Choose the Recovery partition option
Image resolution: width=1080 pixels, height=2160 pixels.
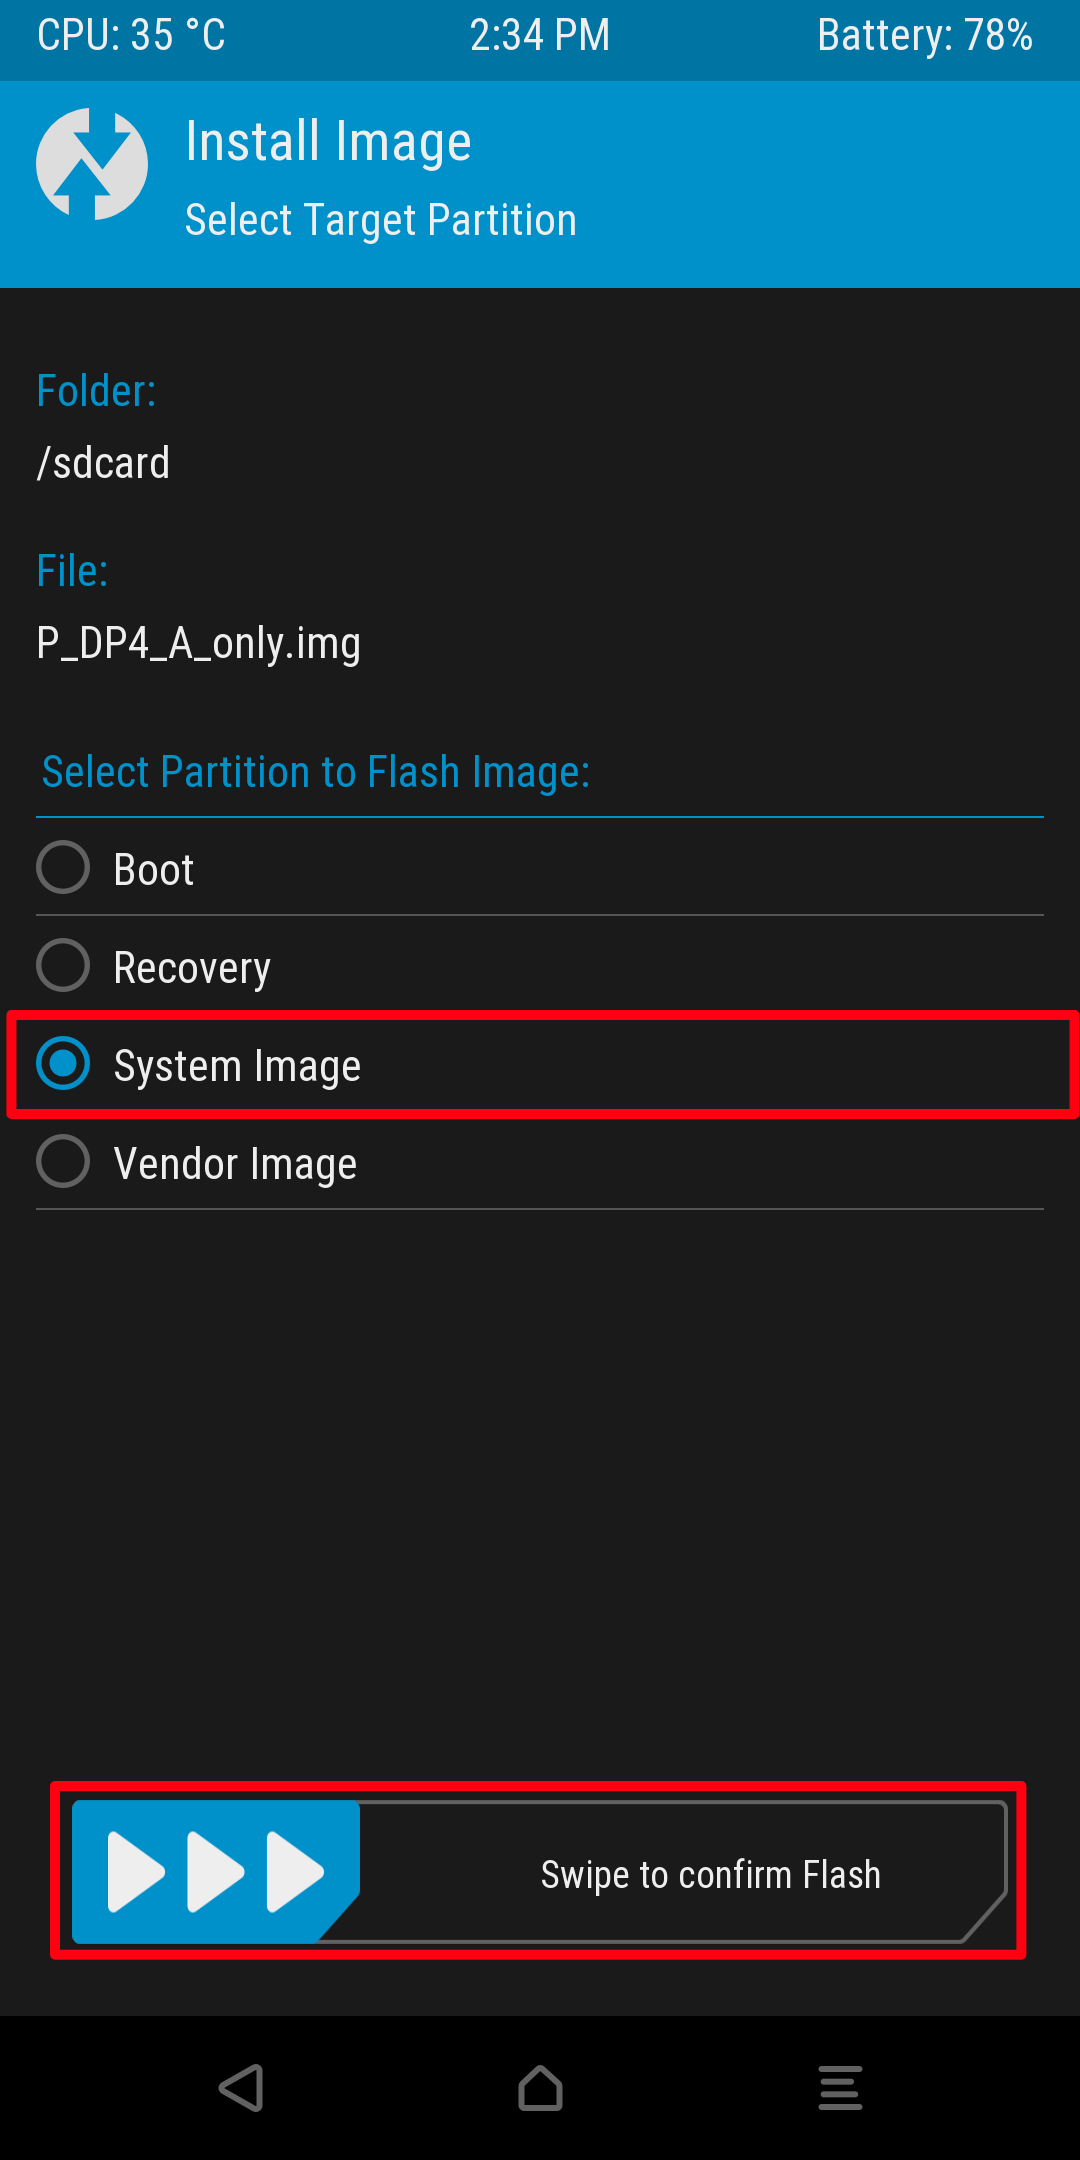click(x=63, y=965)
